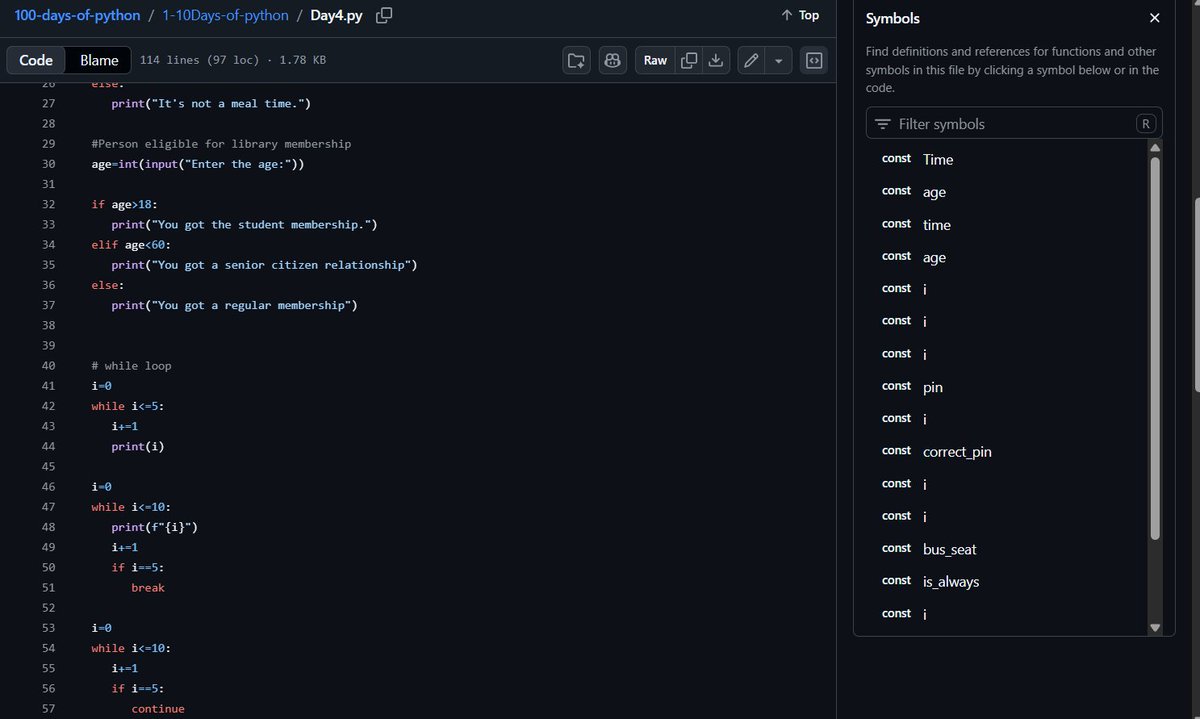Click line number 30
The width and height of the screenshot is (1200, 719).
(49, 164)
